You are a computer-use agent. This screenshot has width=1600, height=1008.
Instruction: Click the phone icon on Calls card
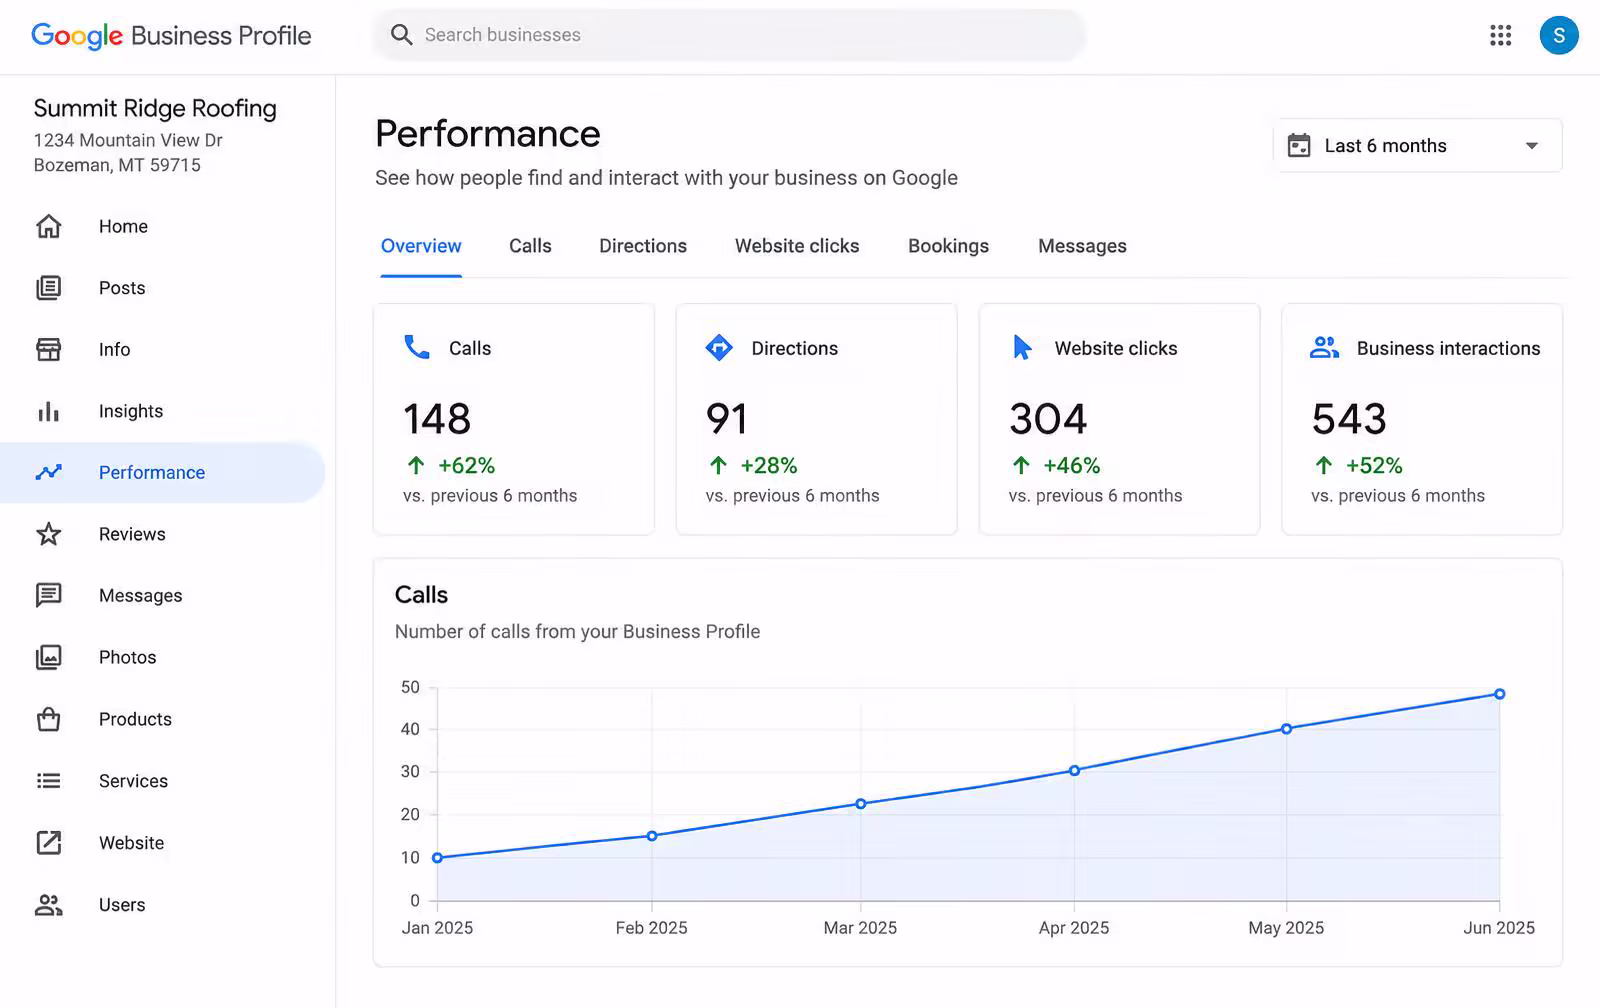tap(417, 347)
